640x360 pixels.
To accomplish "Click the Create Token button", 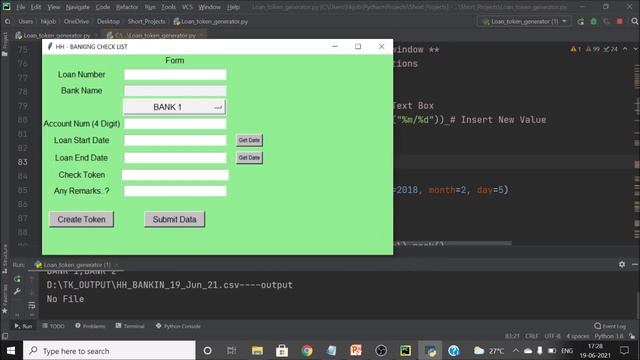I will (81, 219).
